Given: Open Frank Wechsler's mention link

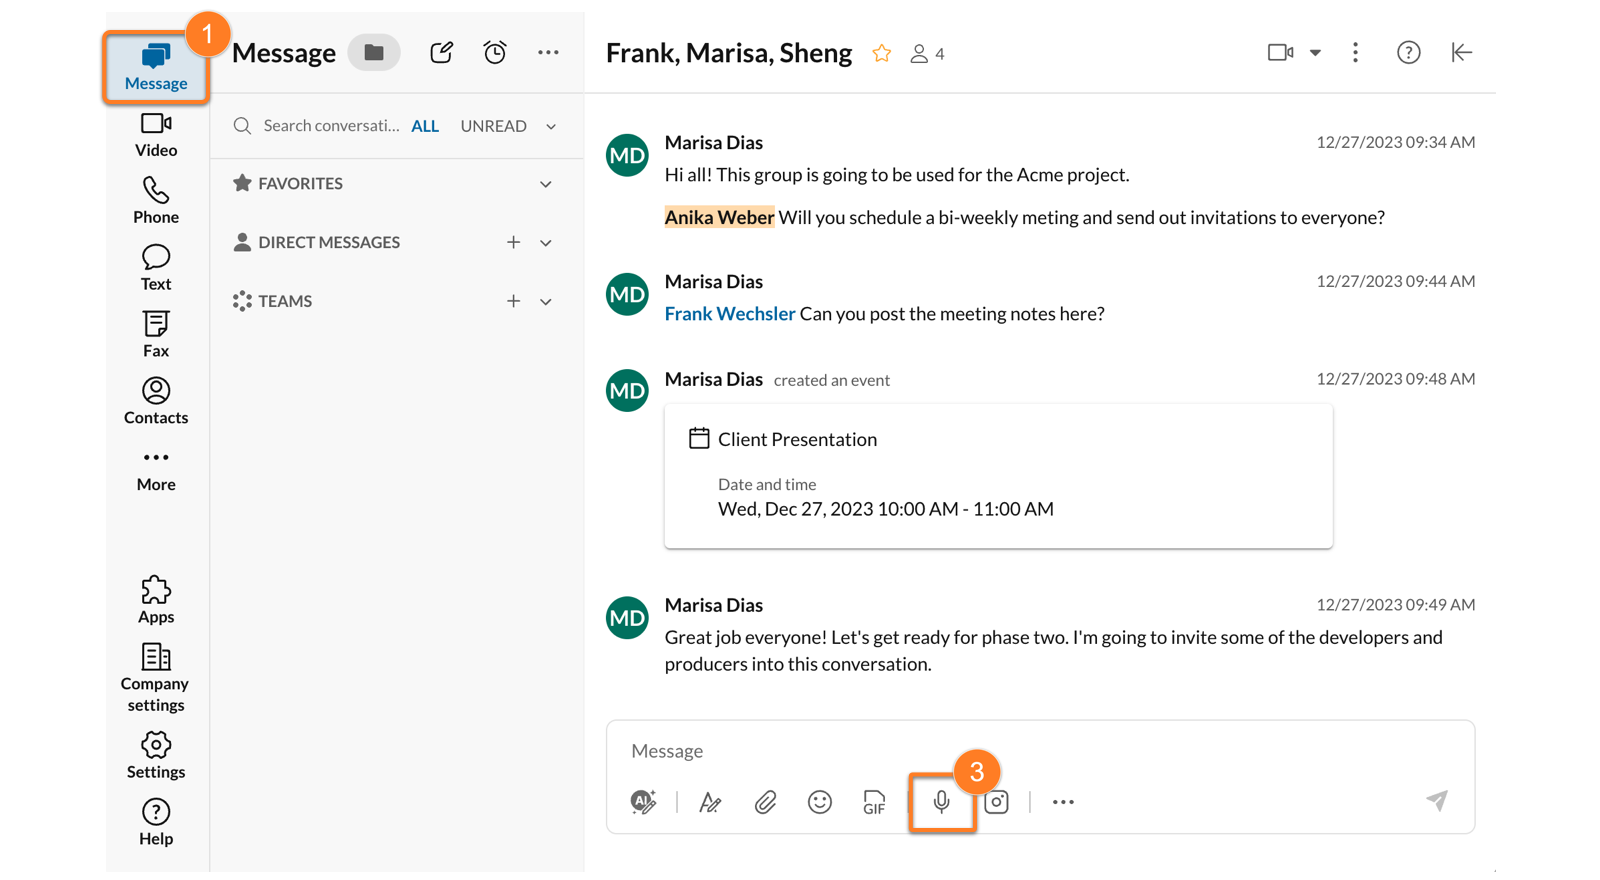Looking at the screenshot, I should (729, 314).
